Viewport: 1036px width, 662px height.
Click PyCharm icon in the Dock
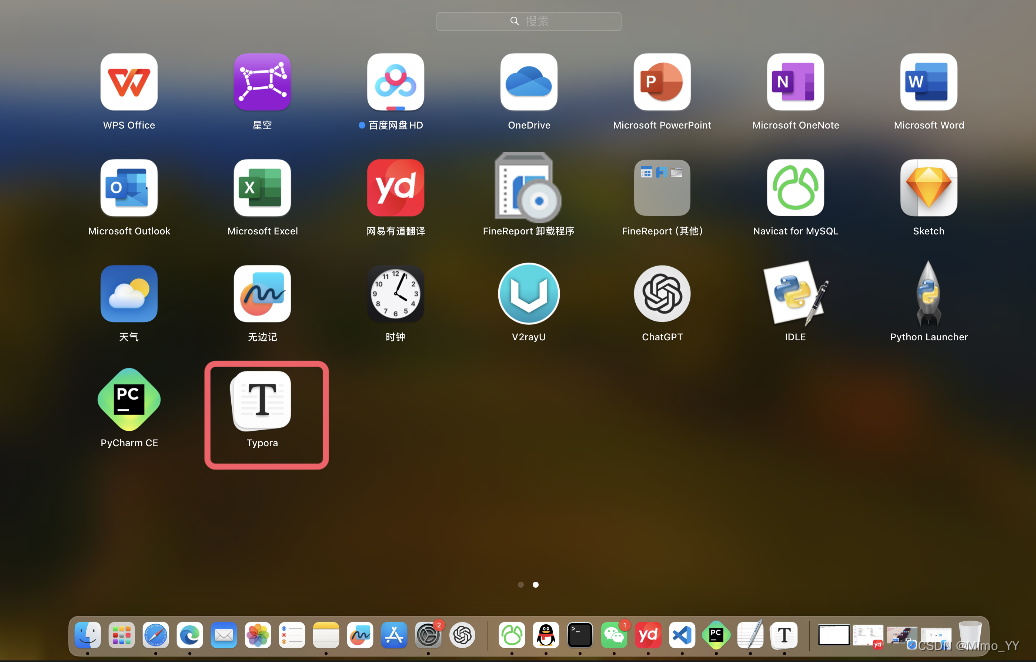716,636
